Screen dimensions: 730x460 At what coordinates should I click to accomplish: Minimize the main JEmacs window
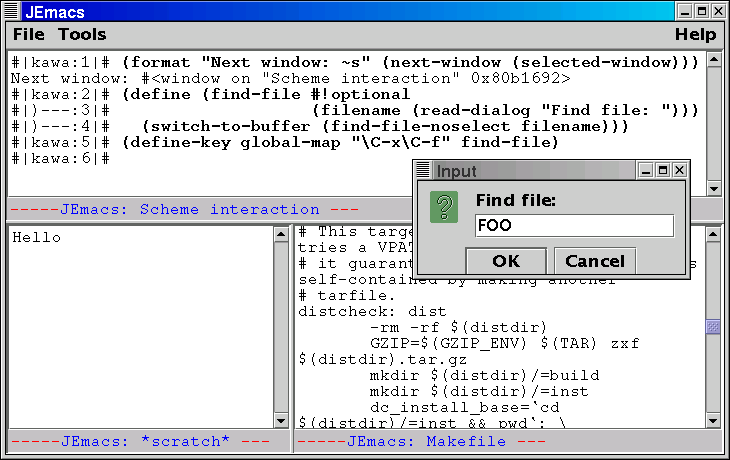(x=685, y=11)
